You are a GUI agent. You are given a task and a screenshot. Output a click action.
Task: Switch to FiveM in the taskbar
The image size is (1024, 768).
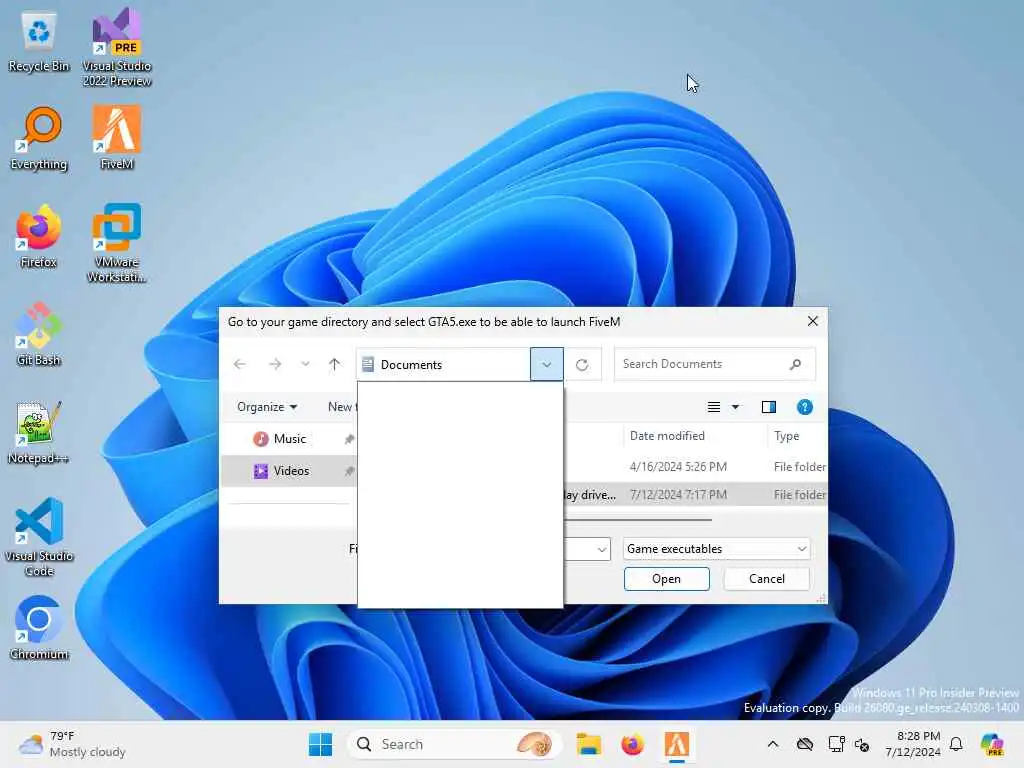click(677, 744)
